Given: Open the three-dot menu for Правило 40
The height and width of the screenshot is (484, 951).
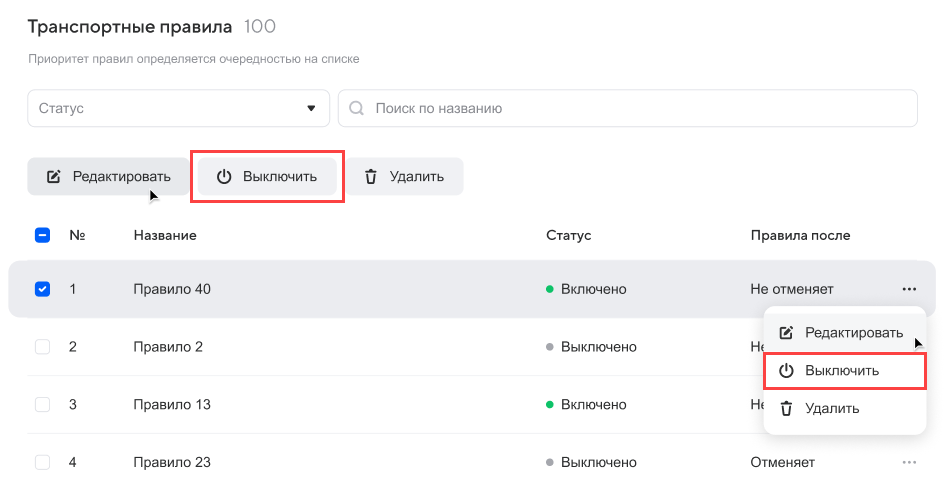Looking at the screenshot, I should tap(908, 289).
